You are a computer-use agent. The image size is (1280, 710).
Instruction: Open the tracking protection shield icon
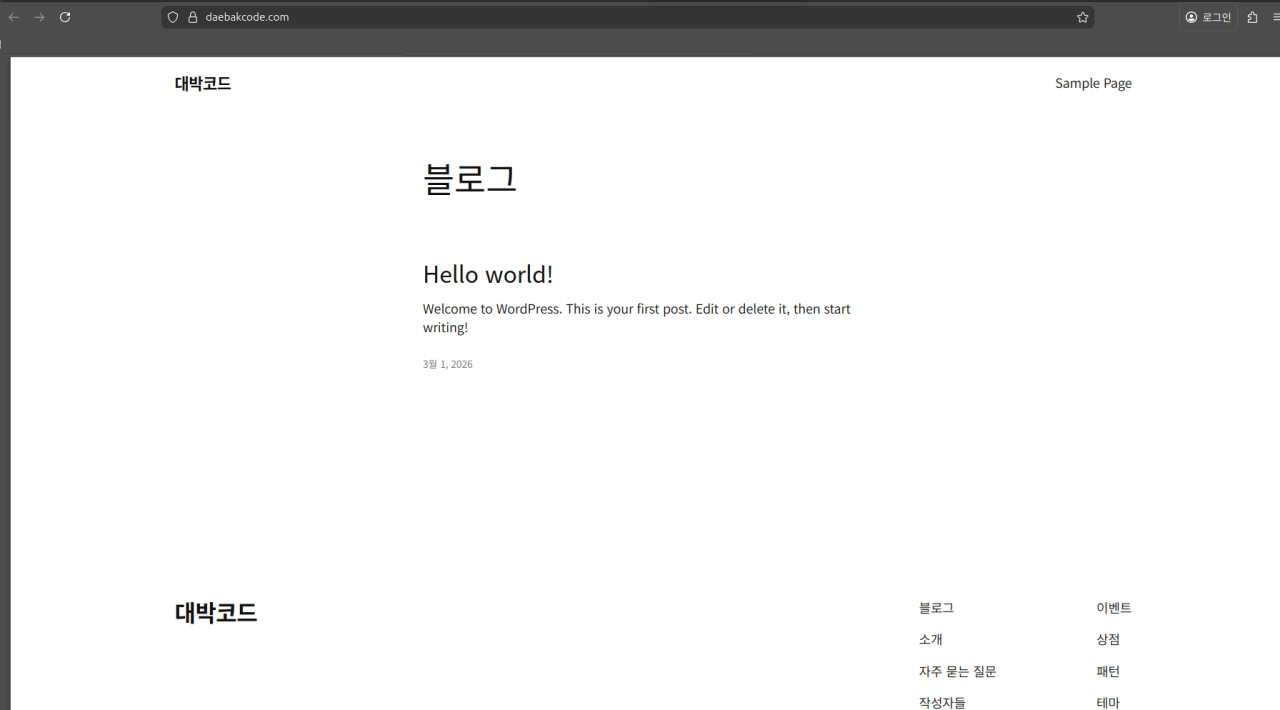[x=172, y=17]
